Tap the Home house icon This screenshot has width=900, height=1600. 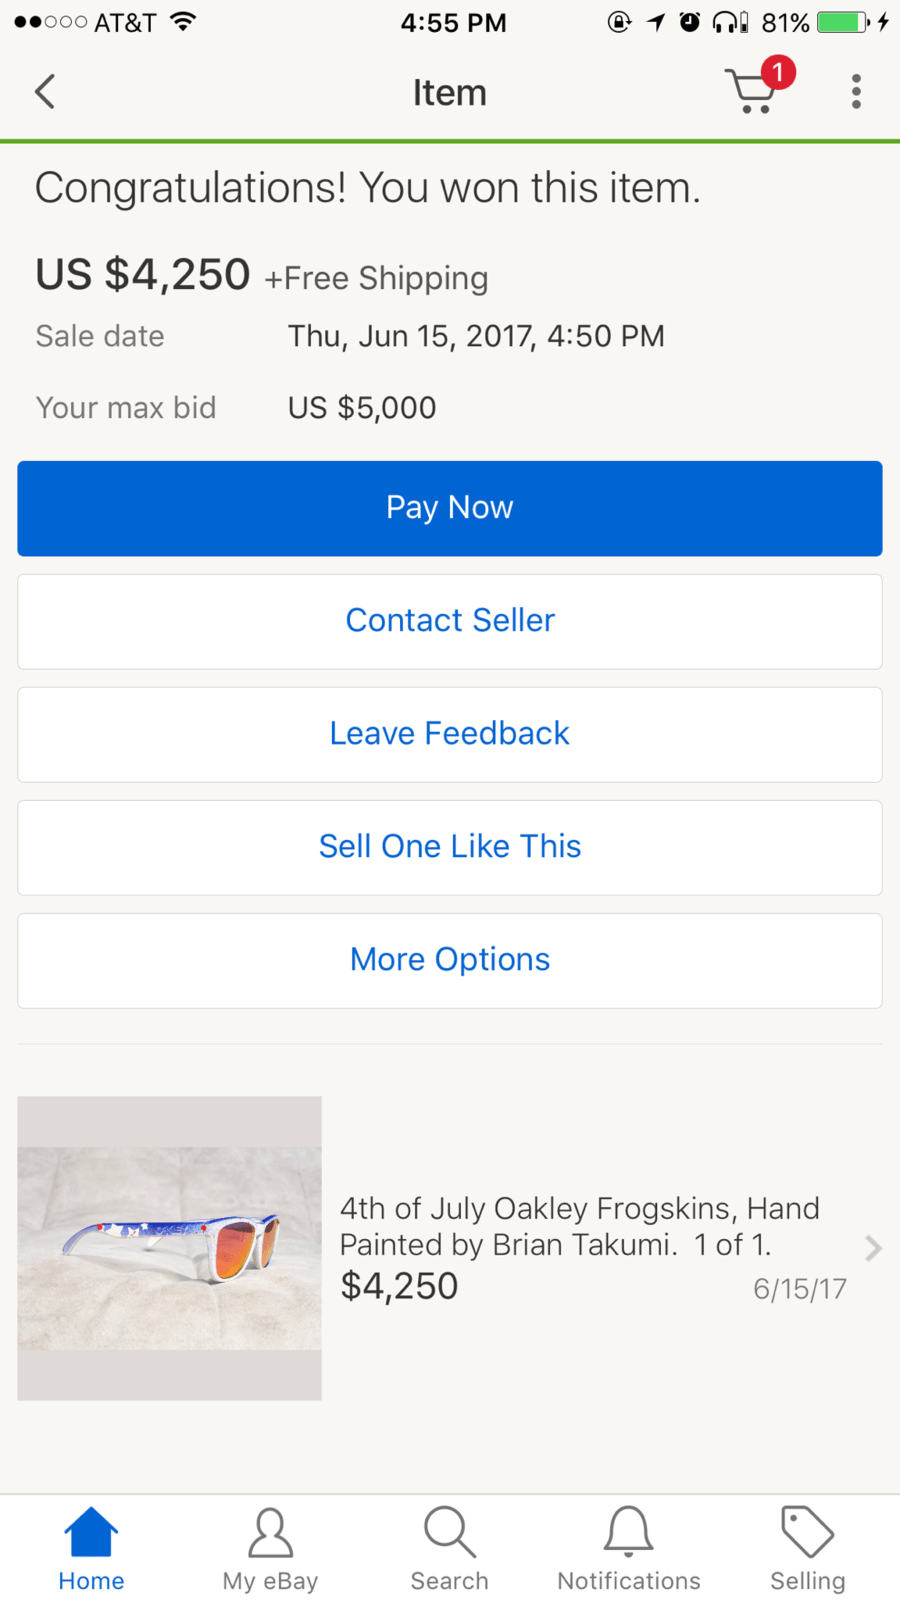(91, 1533)
